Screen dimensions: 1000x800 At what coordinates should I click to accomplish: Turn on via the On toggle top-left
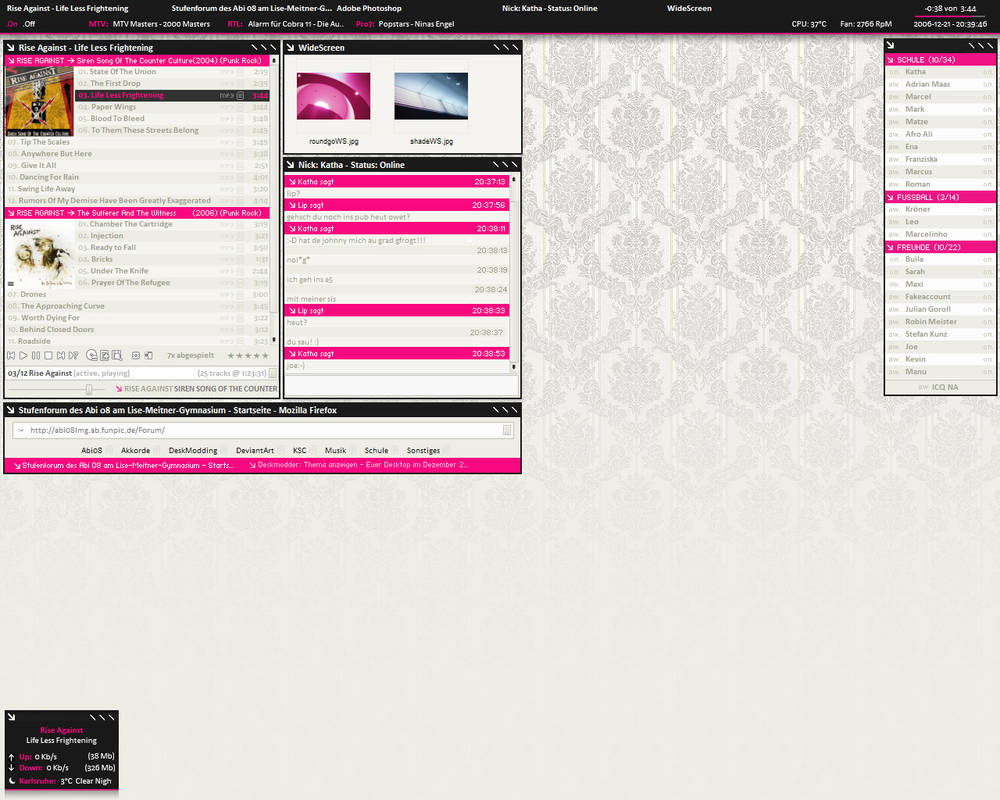click(x=12, y=24)
